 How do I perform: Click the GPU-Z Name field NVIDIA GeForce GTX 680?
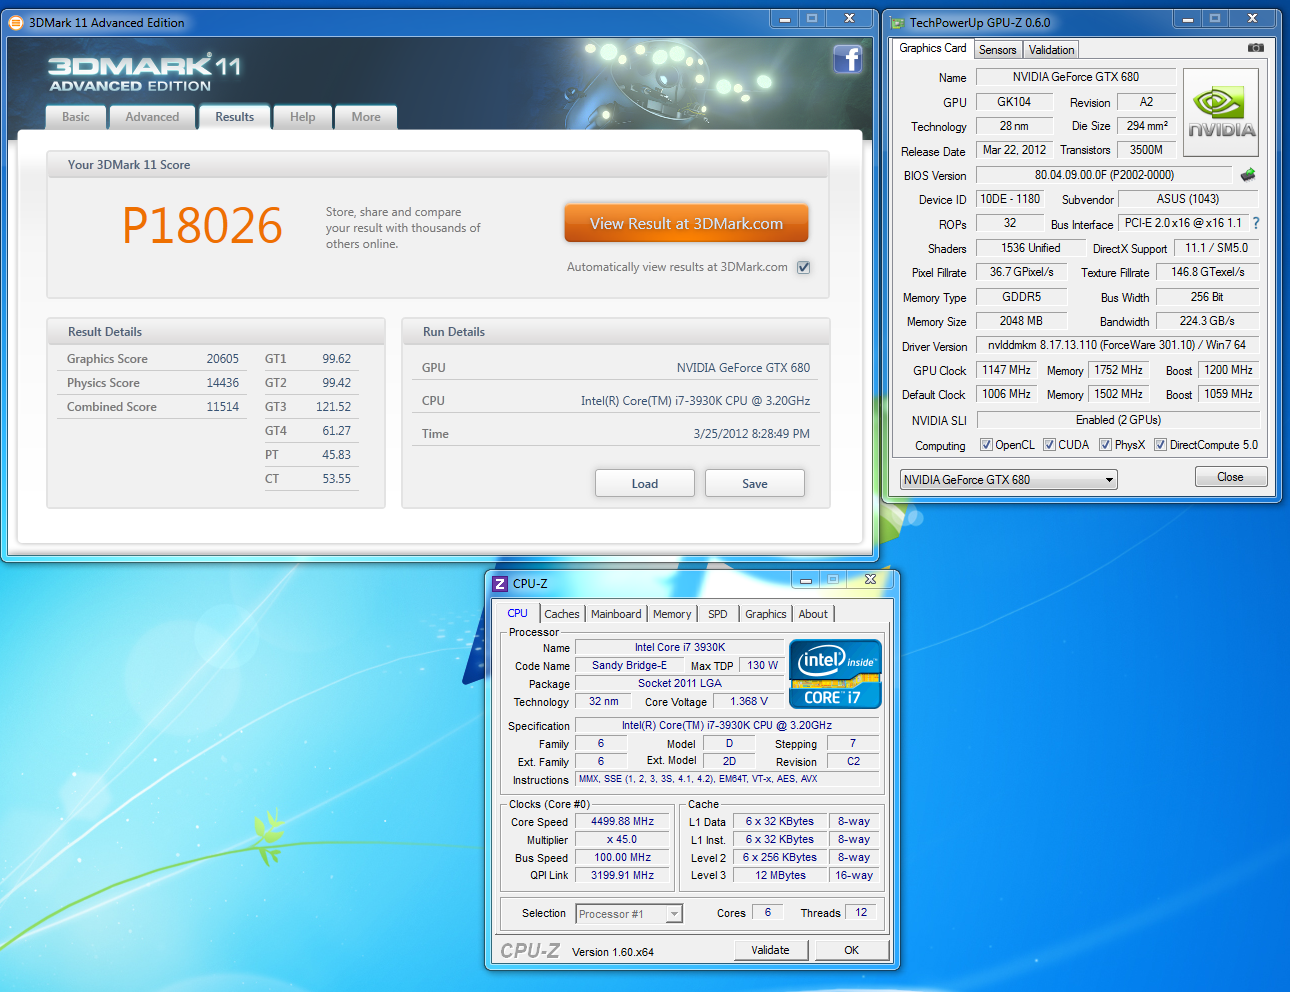click(x=1075, y=77)
